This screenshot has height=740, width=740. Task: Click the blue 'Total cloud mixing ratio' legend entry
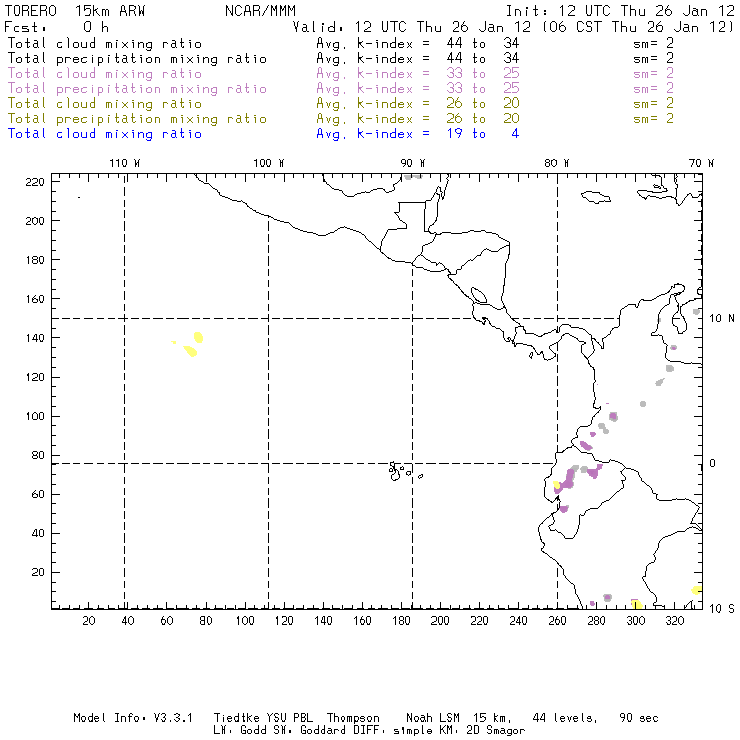[105, 134]
